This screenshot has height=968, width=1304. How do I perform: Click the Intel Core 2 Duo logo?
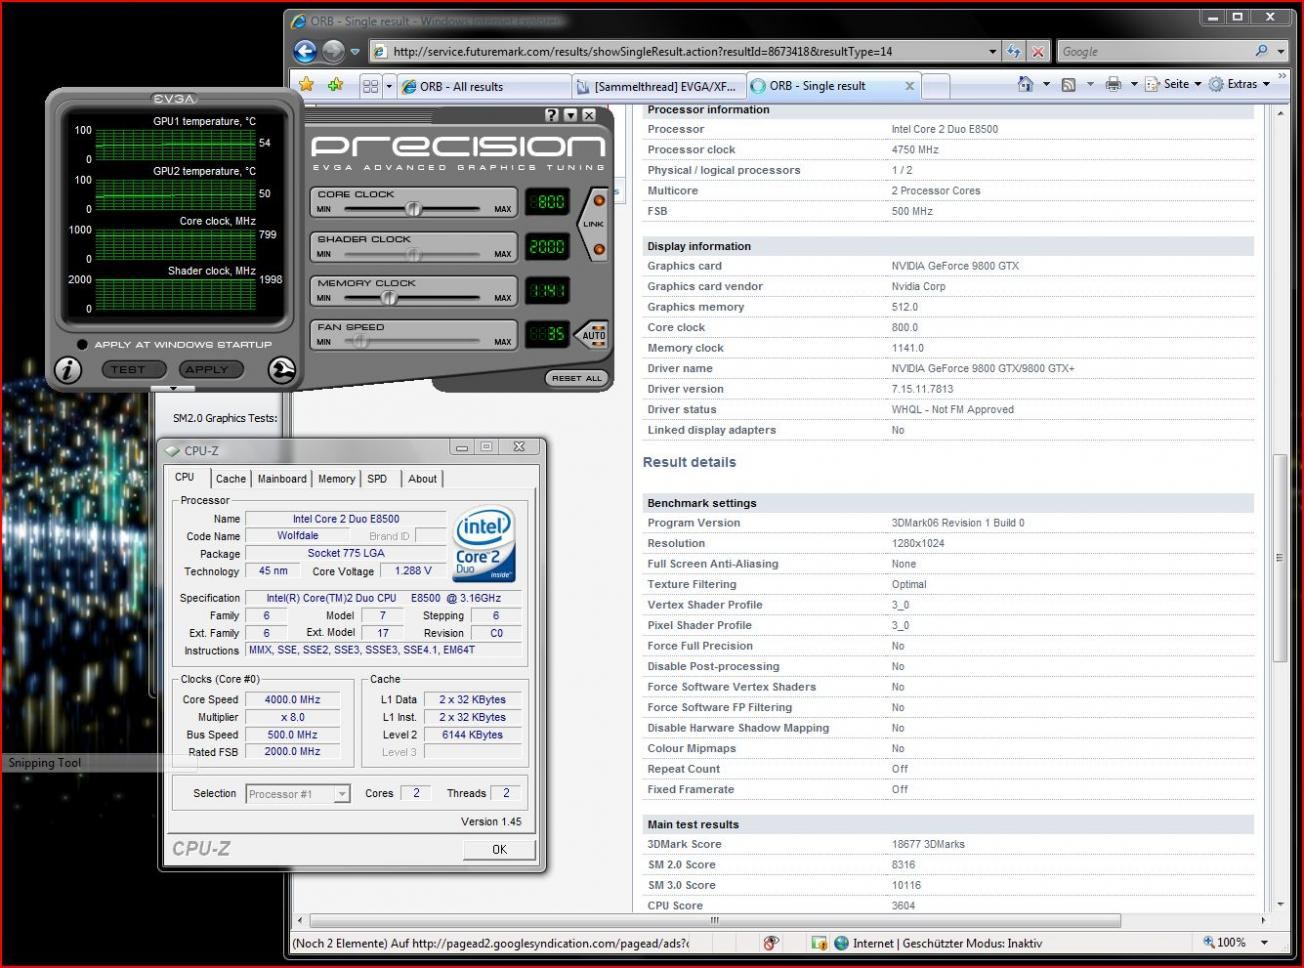coord(484,543)
